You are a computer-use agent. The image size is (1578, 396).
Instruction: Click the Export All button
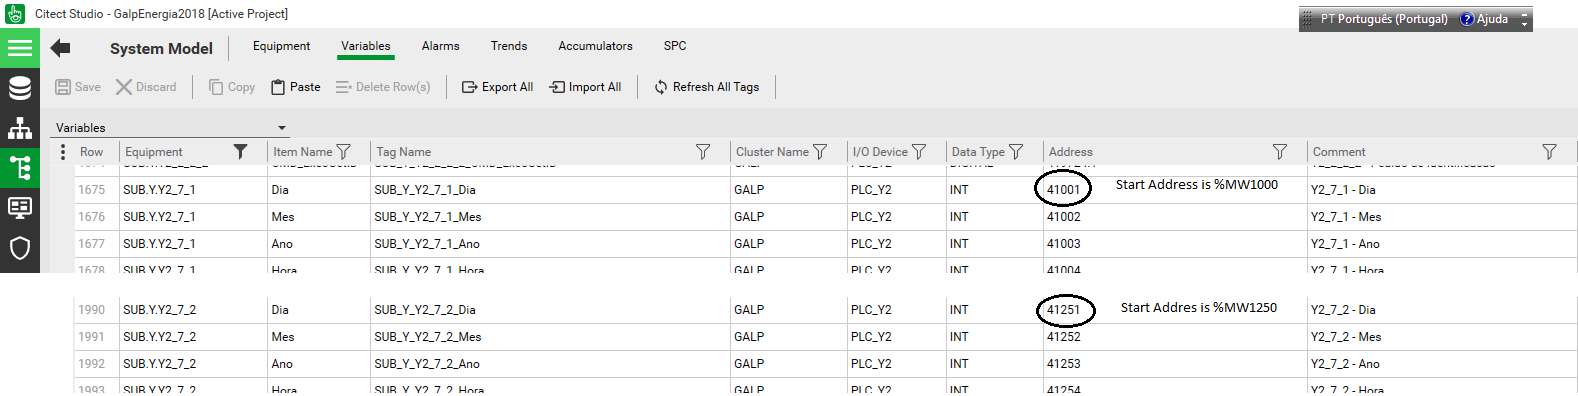click(x=497, y=87)
